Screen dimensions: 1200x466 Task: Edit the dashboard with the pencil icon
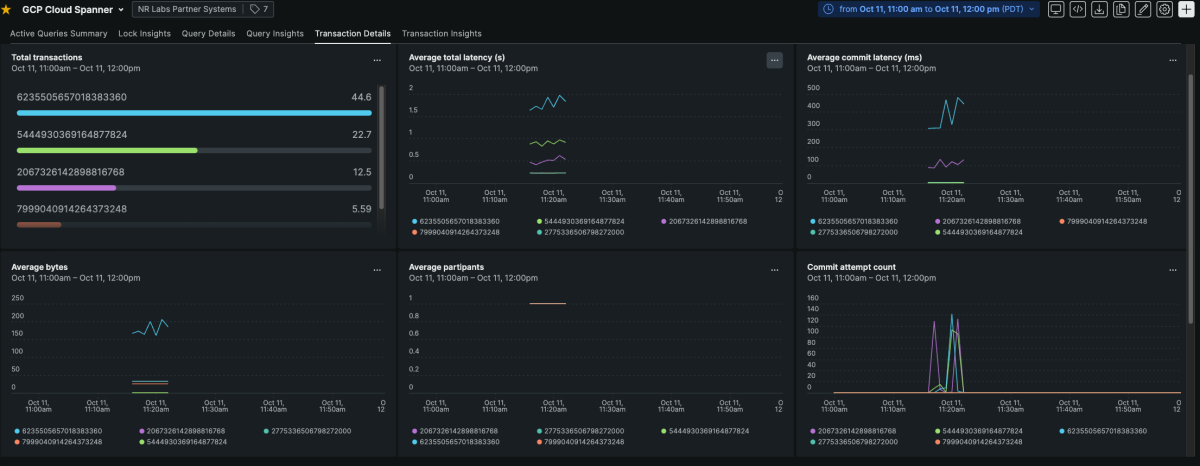1143,9
